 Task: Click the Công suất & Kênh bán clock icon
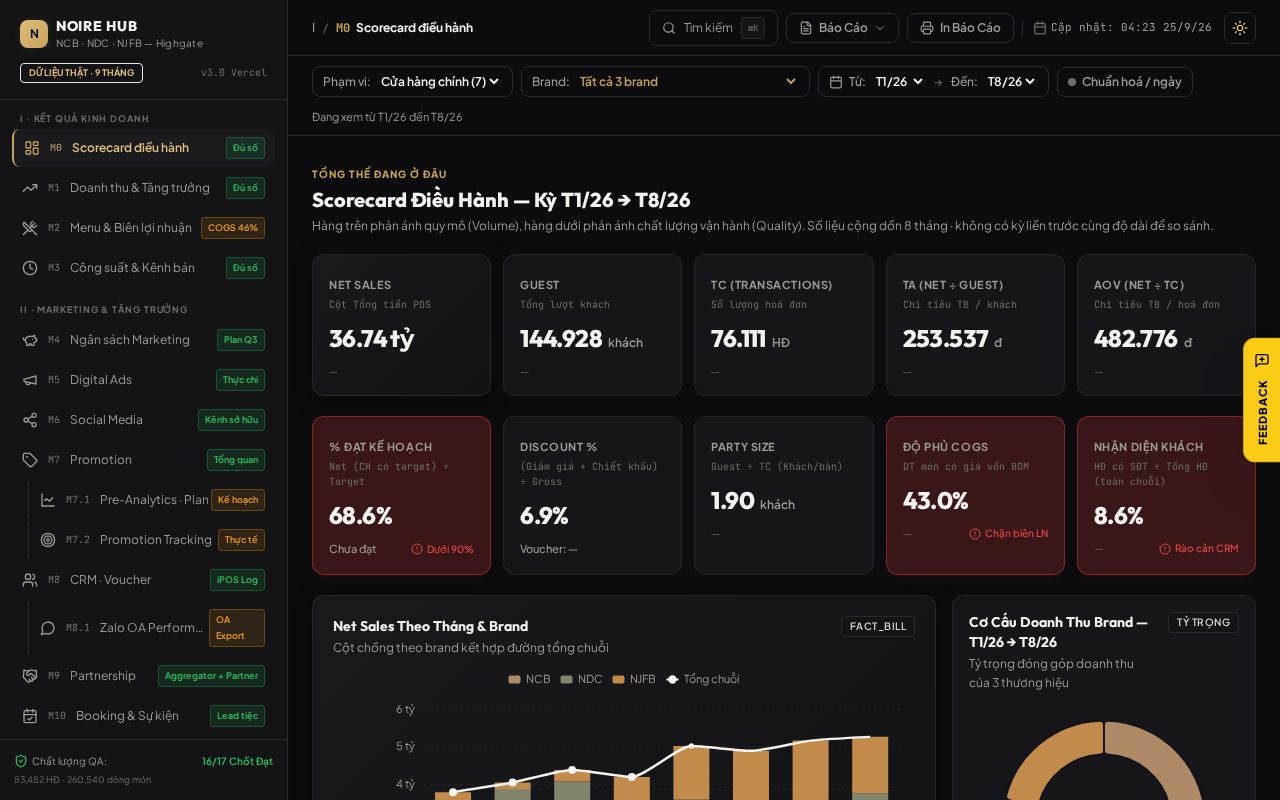pos(30,268)
